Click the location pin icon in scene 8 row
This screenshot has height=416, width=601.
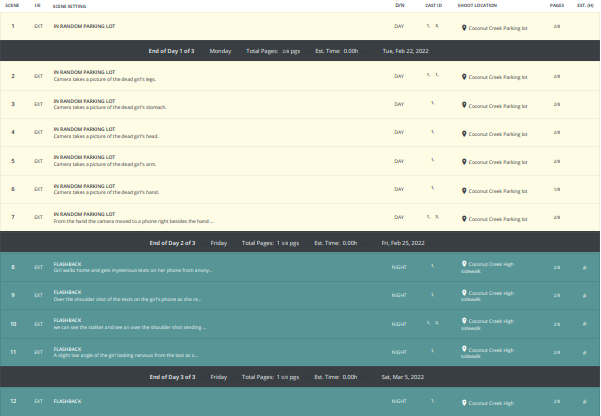click(x=464, y=264)
